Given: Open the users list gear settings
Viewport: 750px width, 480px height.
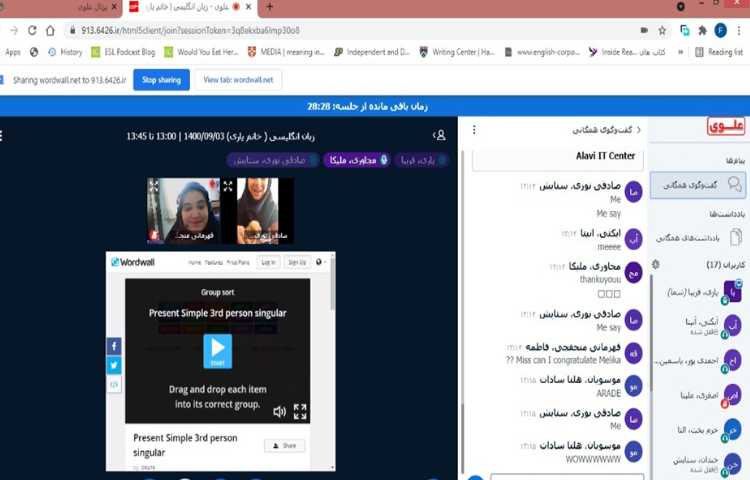Looking at the screenshot, I should pyautogui.click(x=656, y=264).
